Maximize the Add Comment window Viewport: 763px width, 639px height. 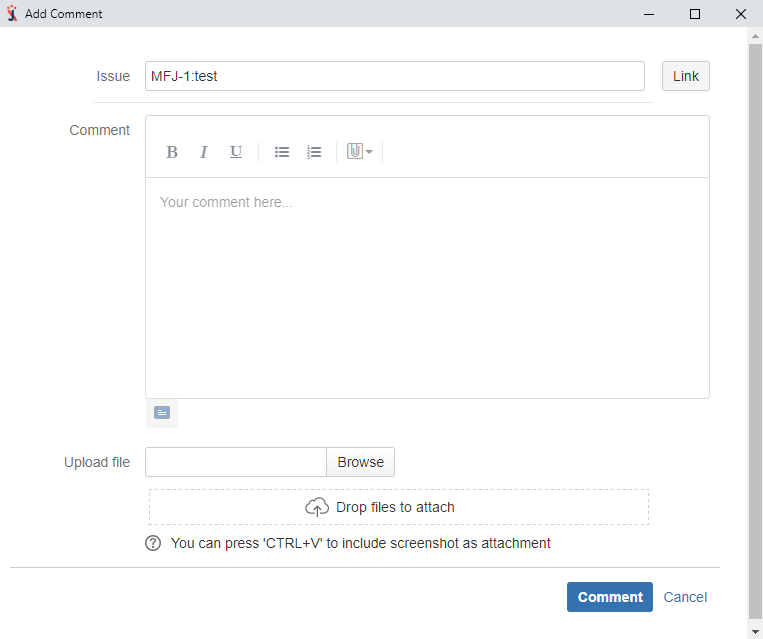695,14
